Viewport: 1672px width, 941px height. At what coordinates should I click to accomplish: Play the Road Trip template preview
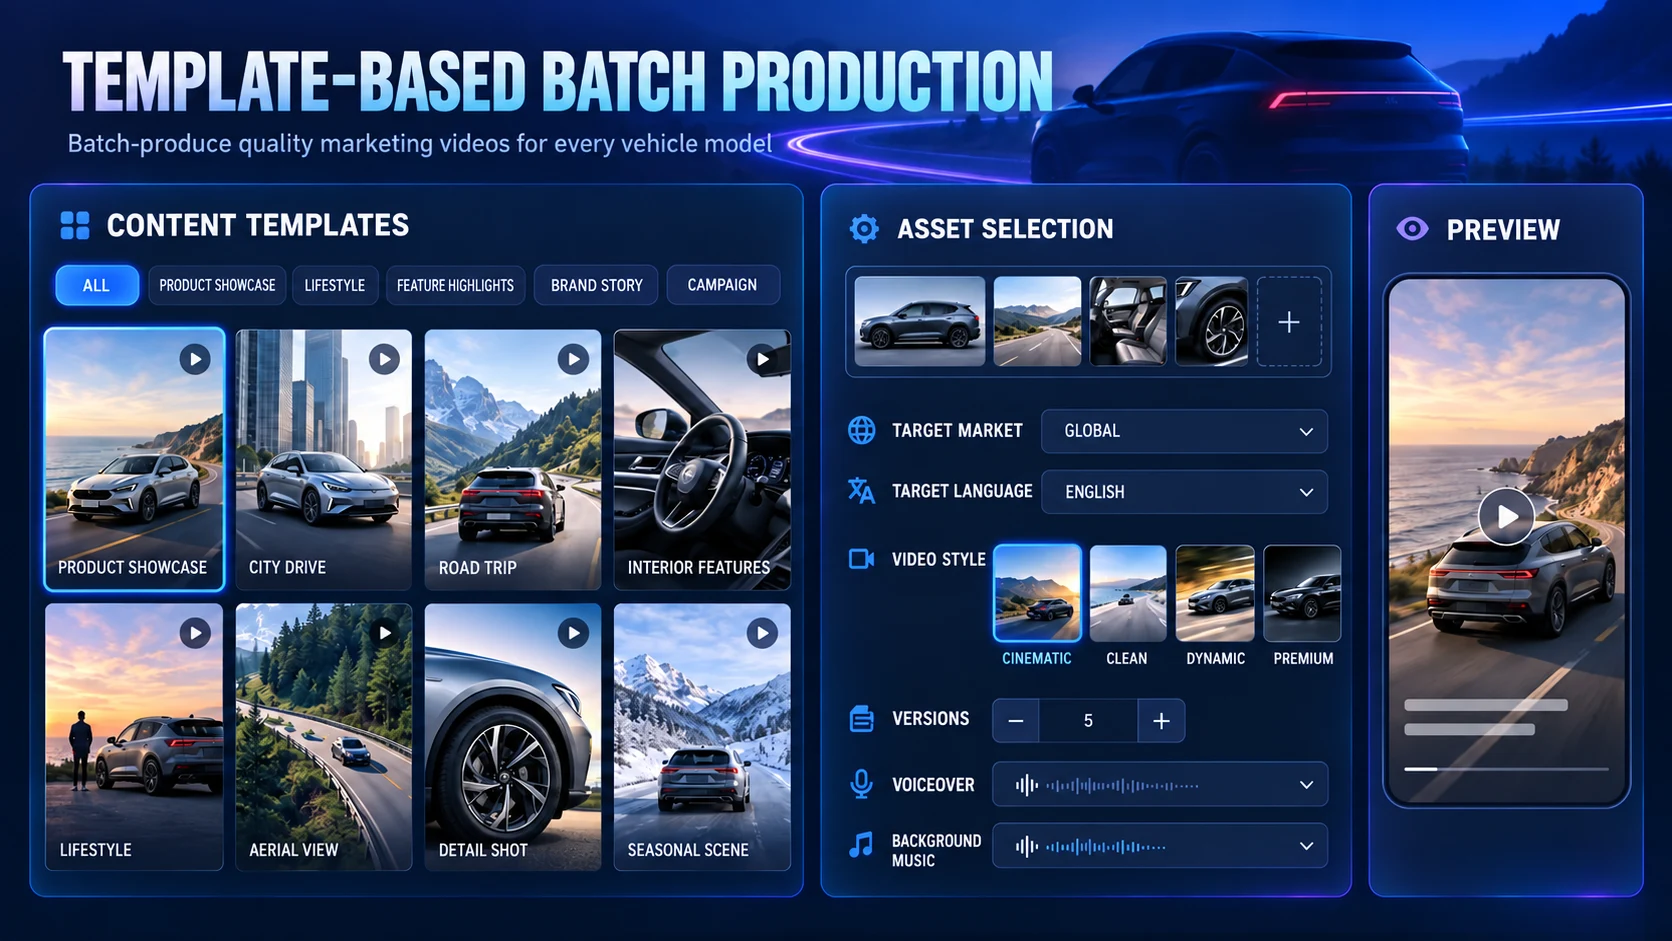tap(573, 359)
